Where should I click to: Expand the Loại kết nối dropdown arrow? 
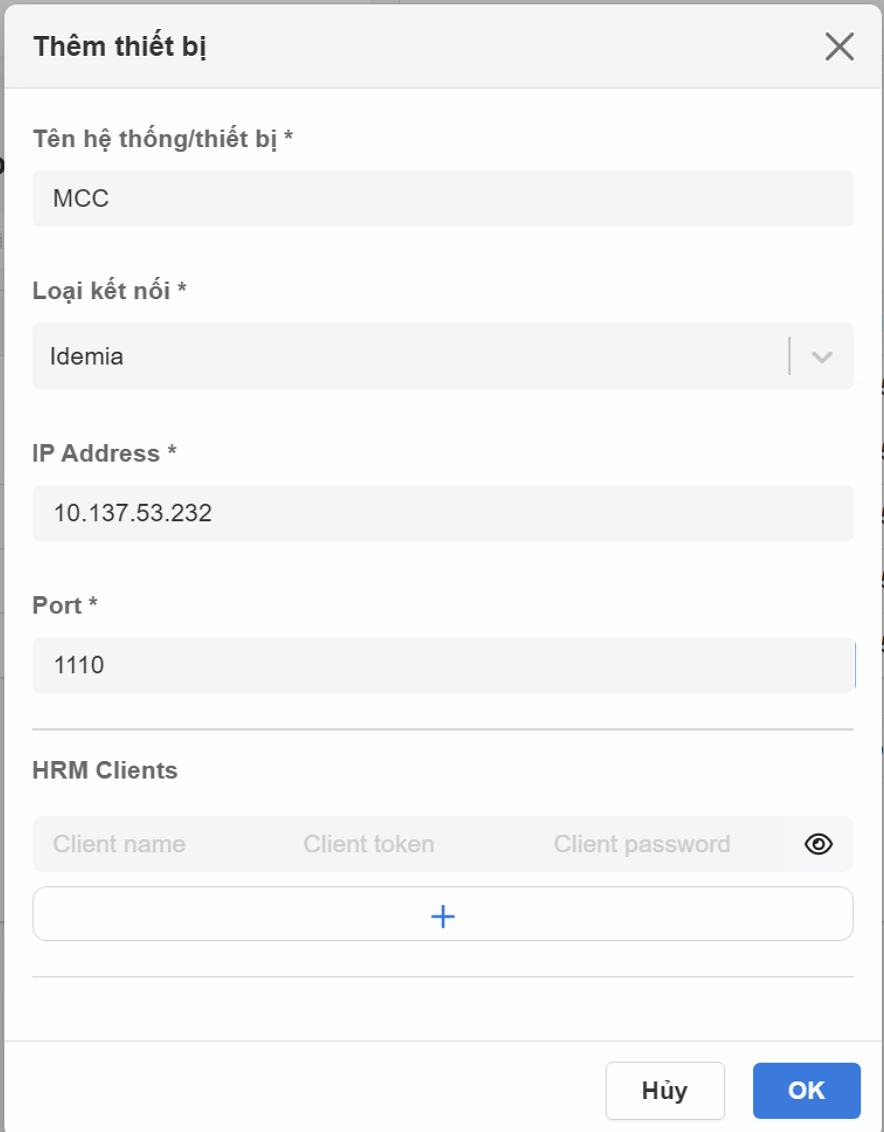[x=822, y=356]
